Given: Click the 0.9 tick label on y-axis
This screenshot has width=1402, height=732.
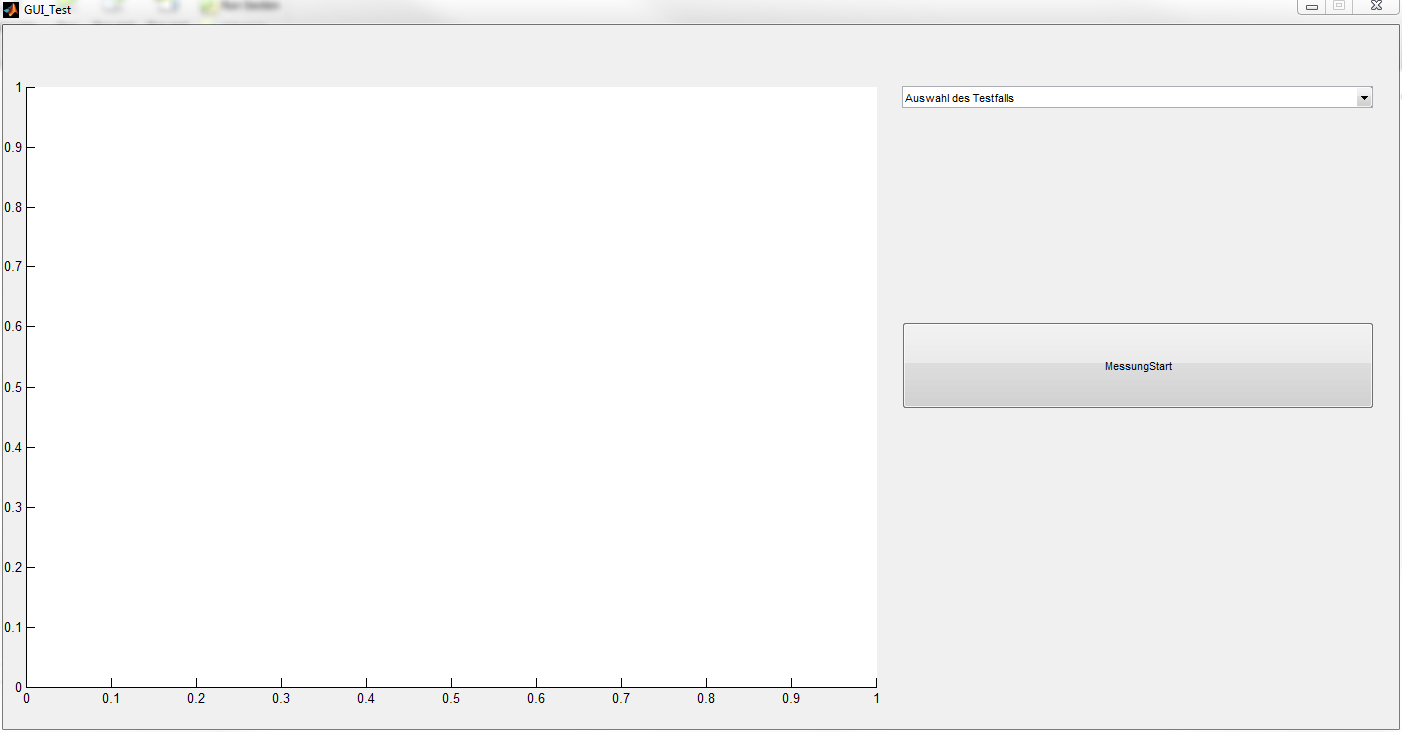Looking at the screenshot, I should (x=12, y=148).
